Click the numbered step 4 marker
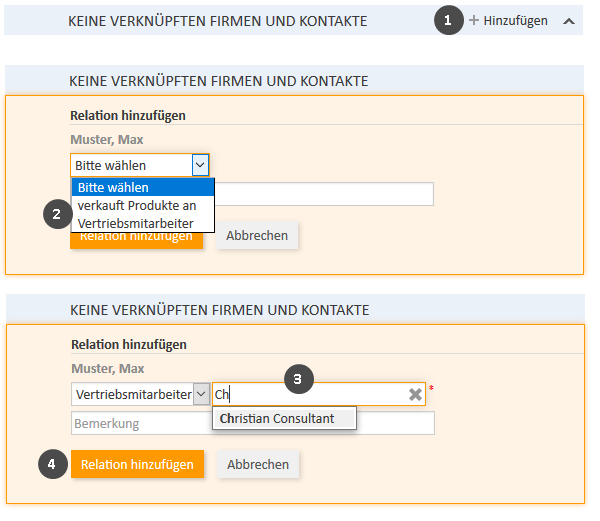 click(55, 464)
